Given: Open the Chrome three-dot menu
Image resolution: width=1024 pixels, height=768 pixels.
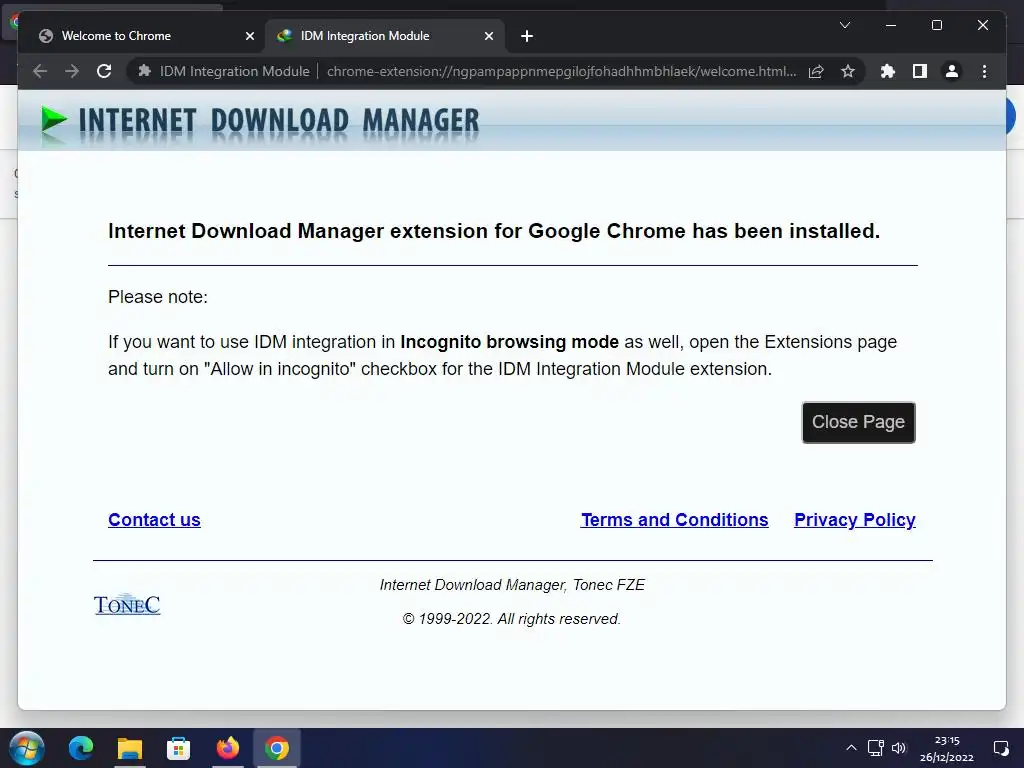Looking at the screenshot, I should [984, 71].
